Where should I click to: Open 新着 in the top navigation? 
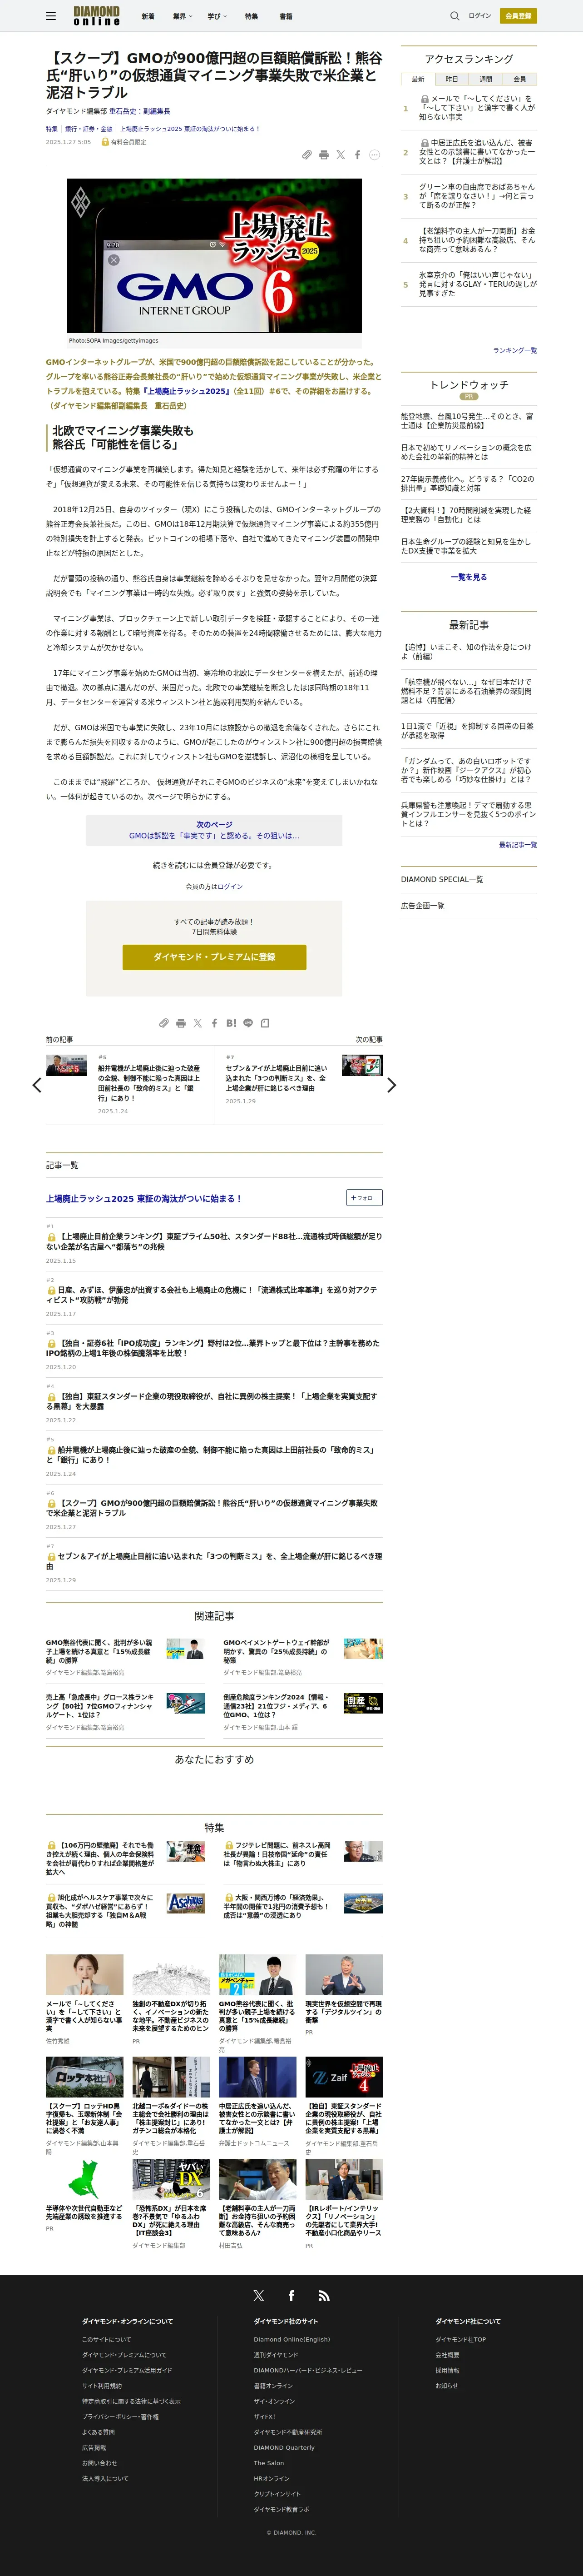click(148, 16)
